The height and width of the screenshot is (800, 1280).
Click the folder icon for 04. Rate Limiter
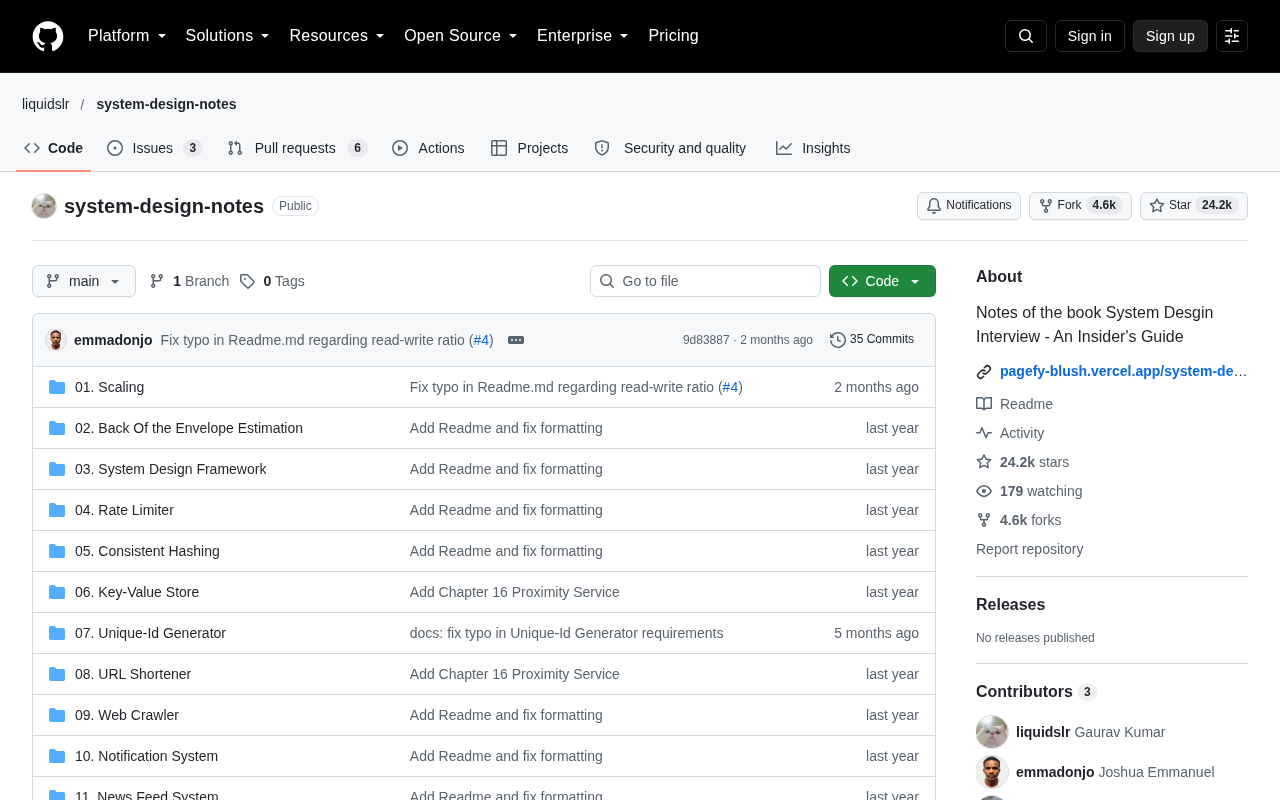click(57, 510)
